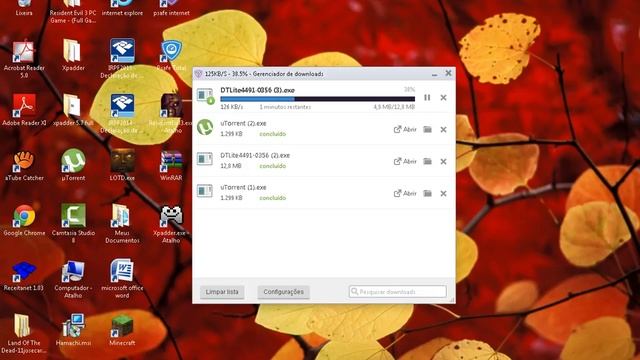Remove DTLite4491-0356 (2).exe from list
This screenshot has width=640, height=360.
pyautogui.click(x=443, y=162)
